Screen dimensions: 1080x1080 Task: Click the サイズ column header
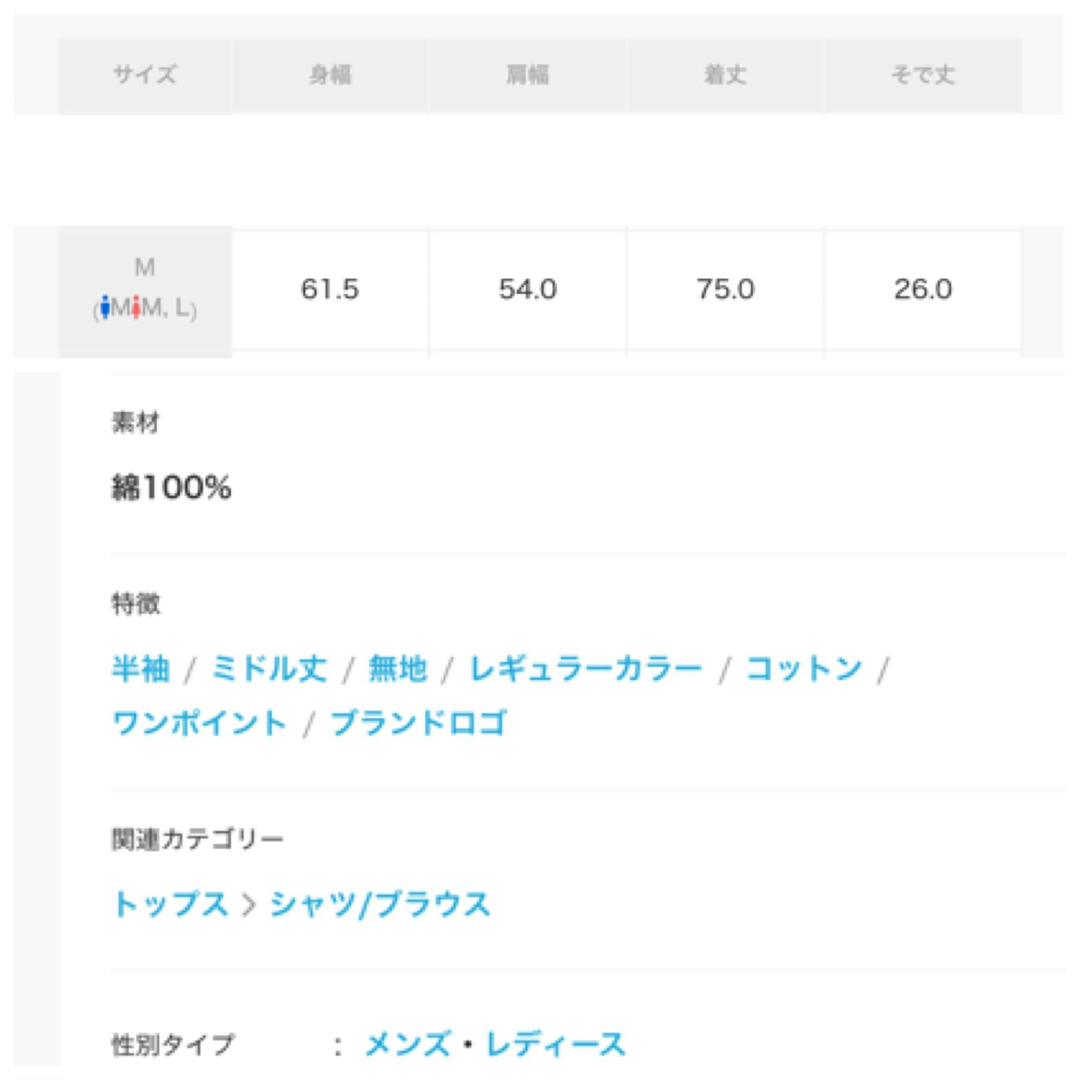point(145,74)
